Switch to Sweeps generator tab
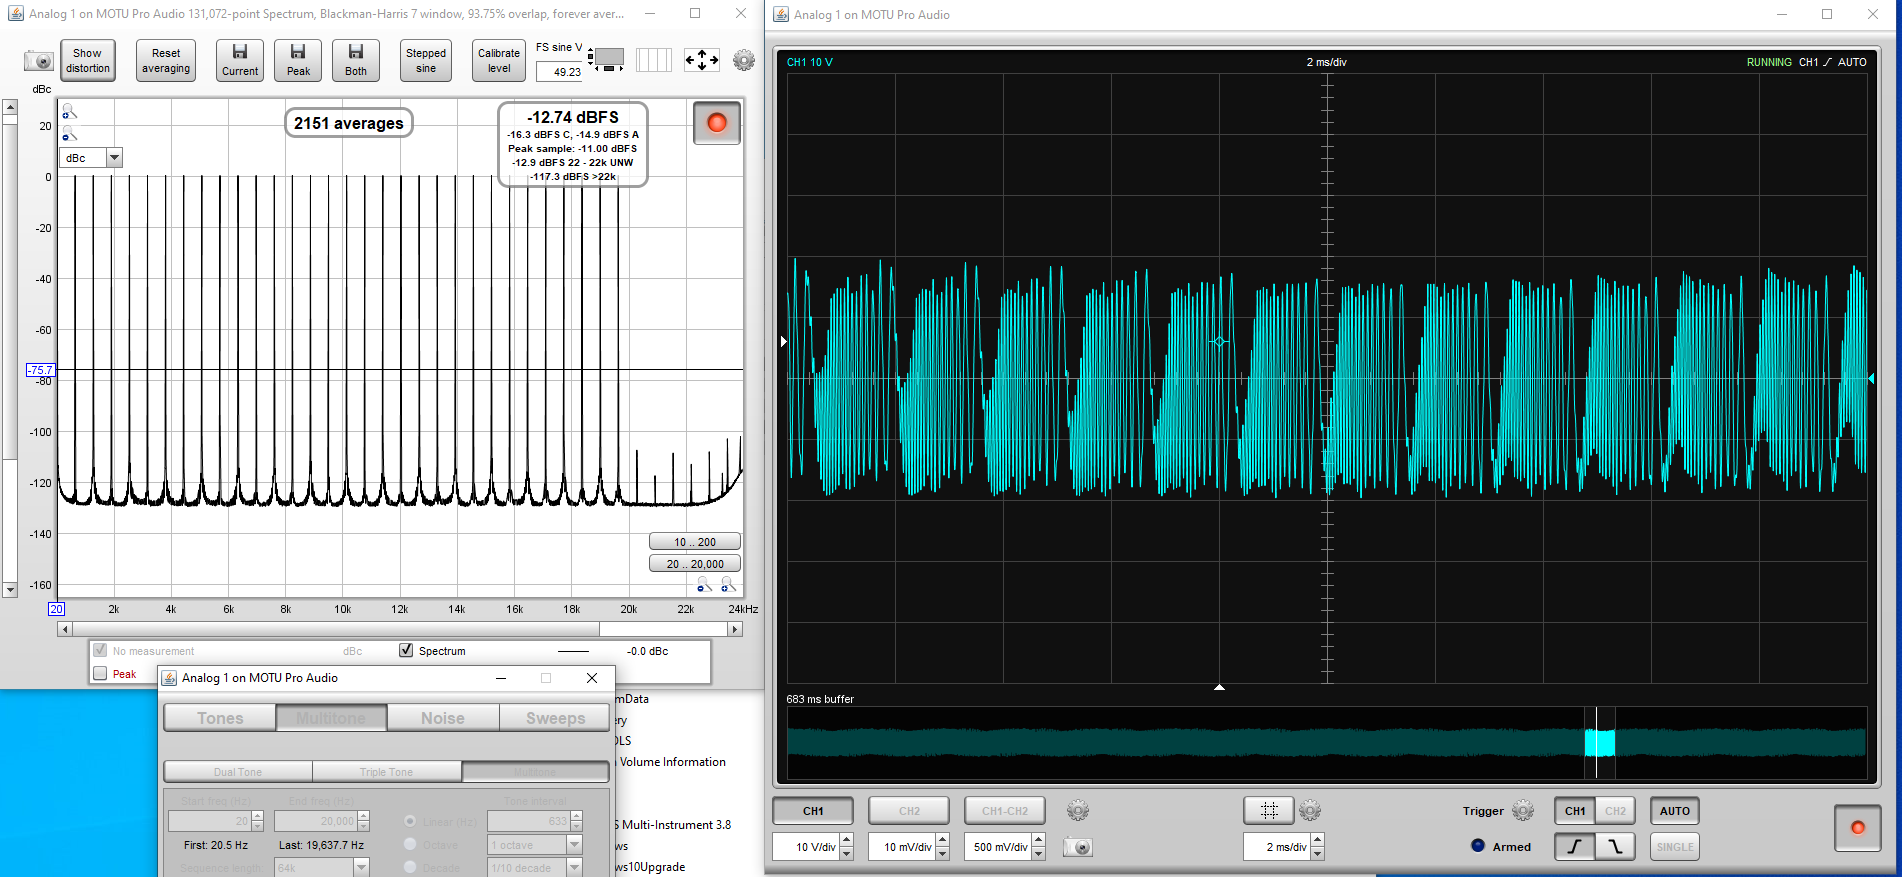Image resolution: width=1902 pixels, height=877 pixels. tap(555, 718)
